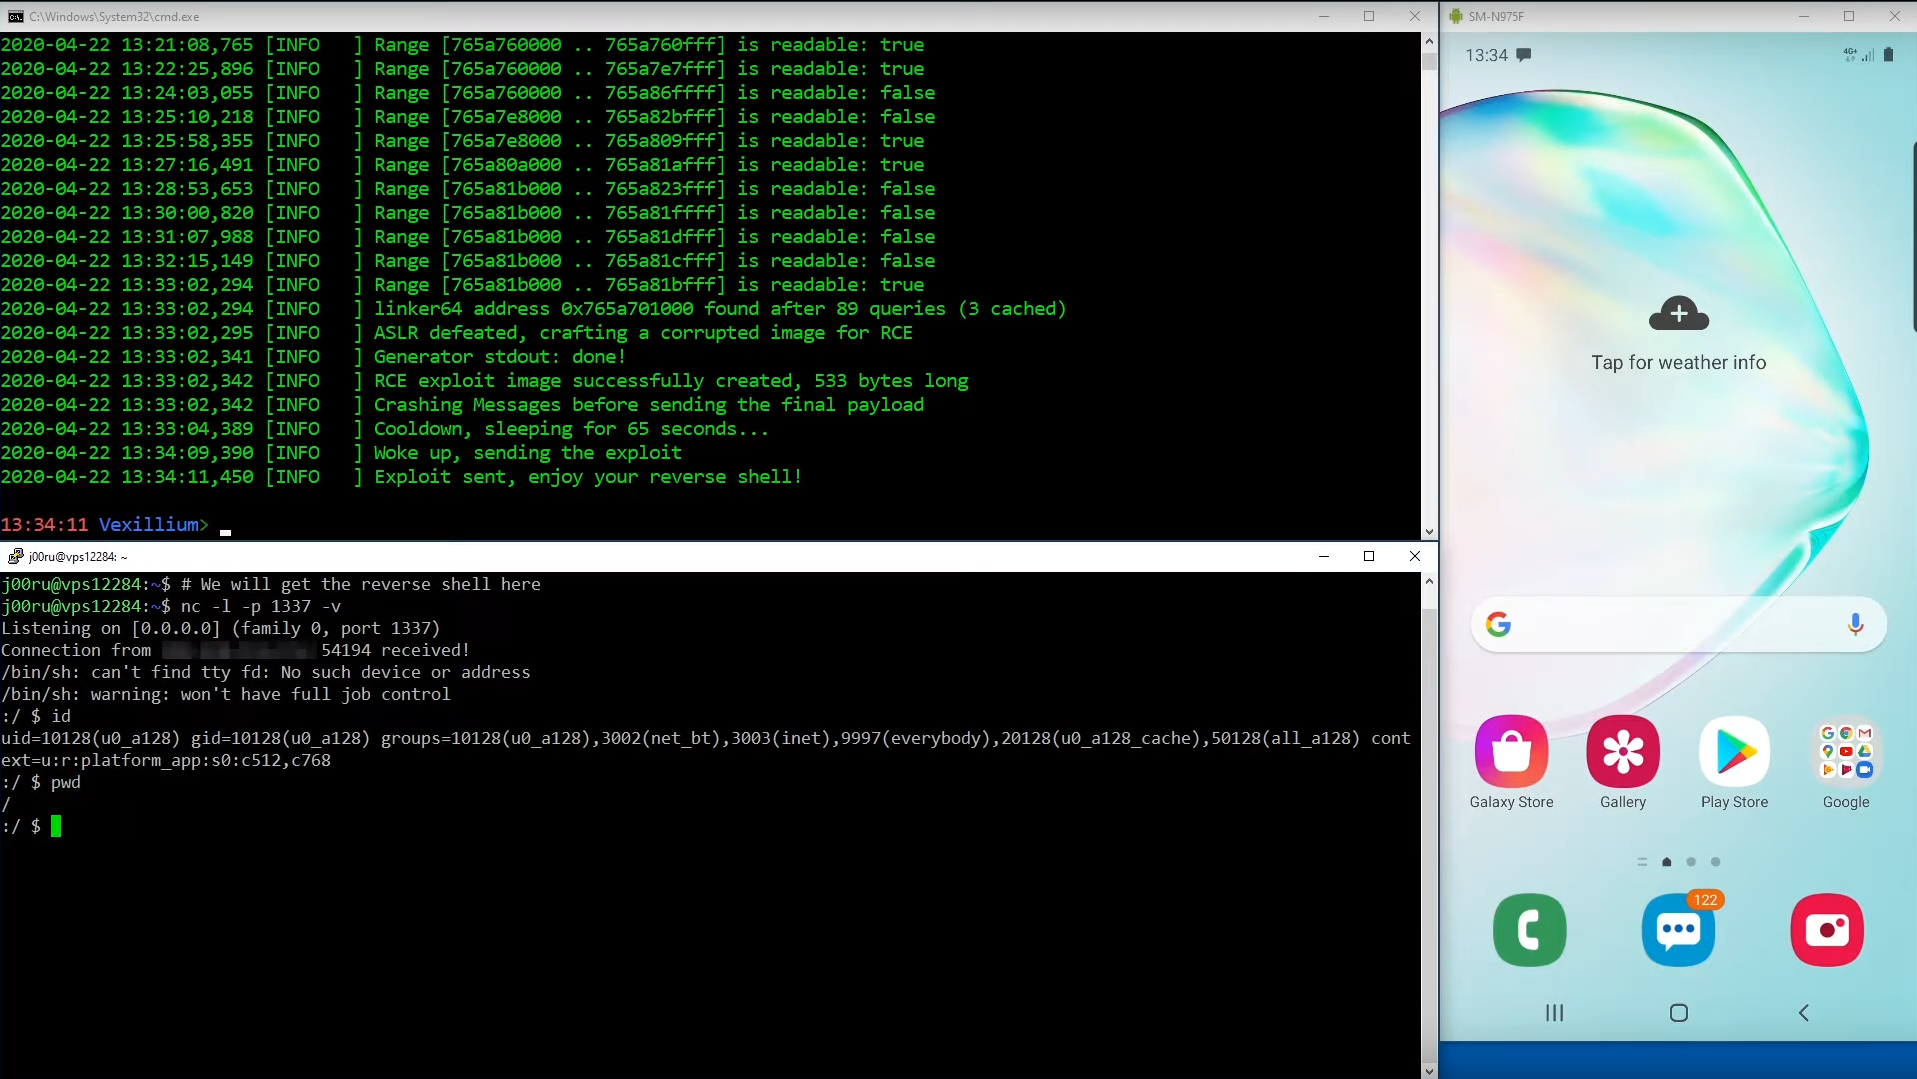Image resolution: width=1917 pixels, height=1079 pixels.
Task: Click '# We will get the reverse shell here' comment
Action: pyautogui.click(x=361, y=584)
